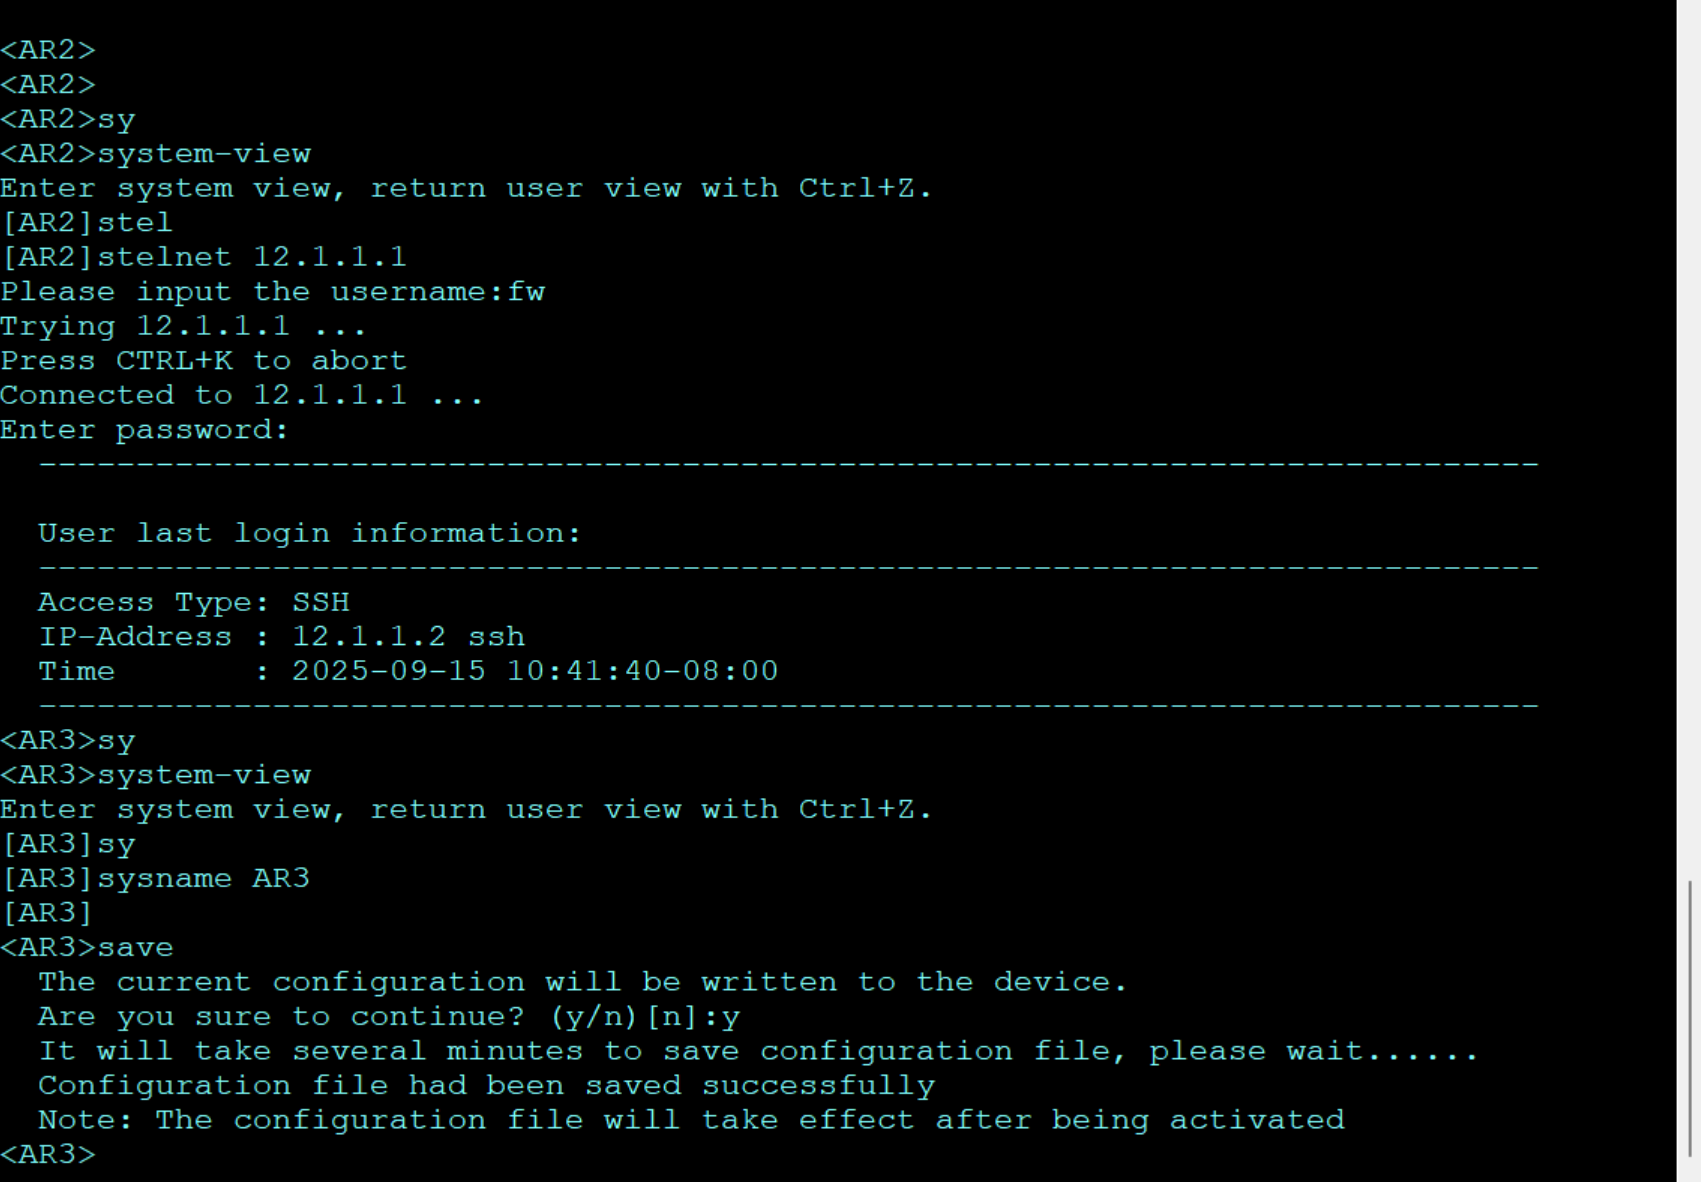The width and height of the screenshot is (1701, 1182).
Task: Click the "Enter password:" prompt line
Action: 144,430
